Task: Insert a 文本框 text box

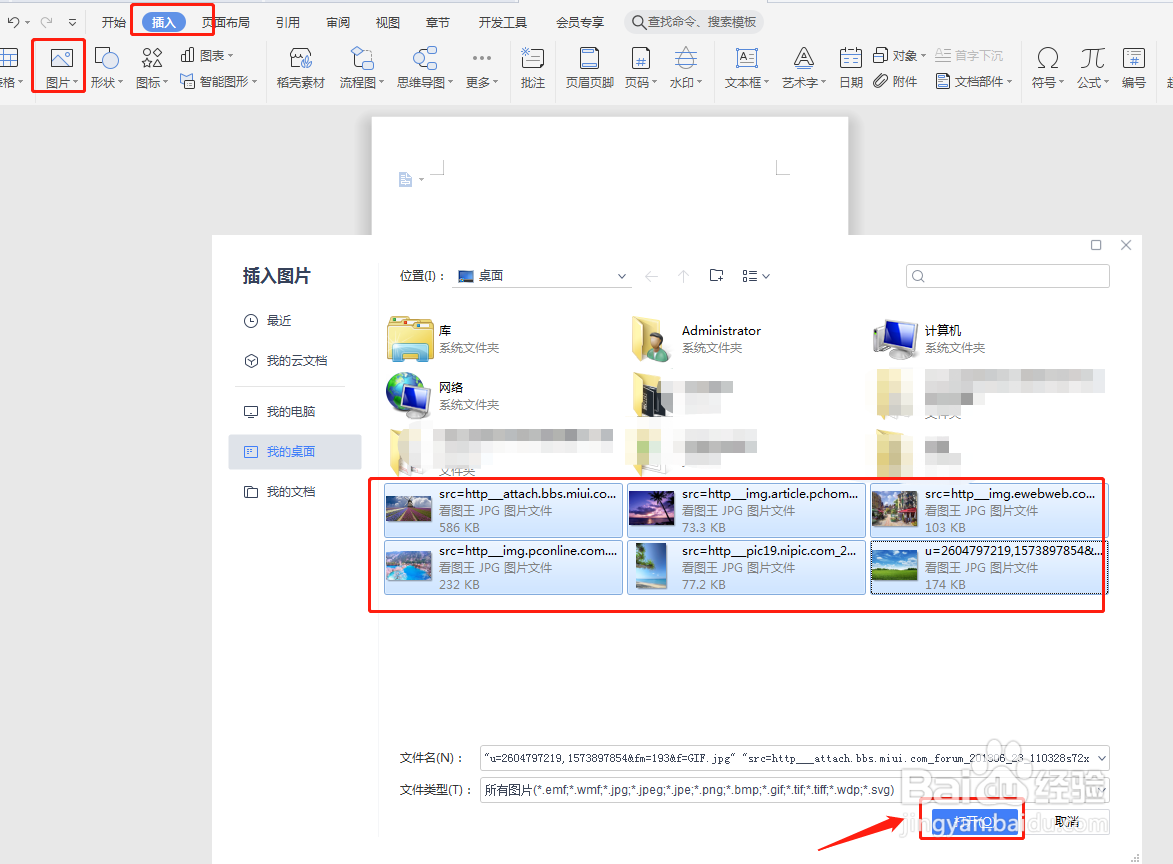Action: pyautogui.click(x=747, y=67)
